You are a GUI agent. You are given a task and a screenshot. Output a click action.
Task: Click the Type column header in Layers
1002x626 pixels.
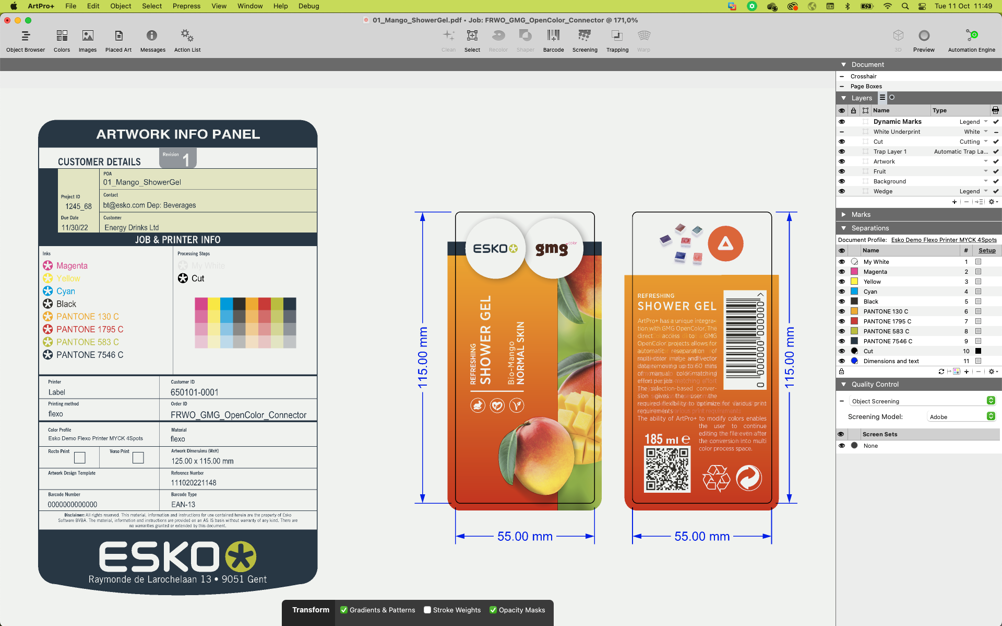[x=939, y=111]
